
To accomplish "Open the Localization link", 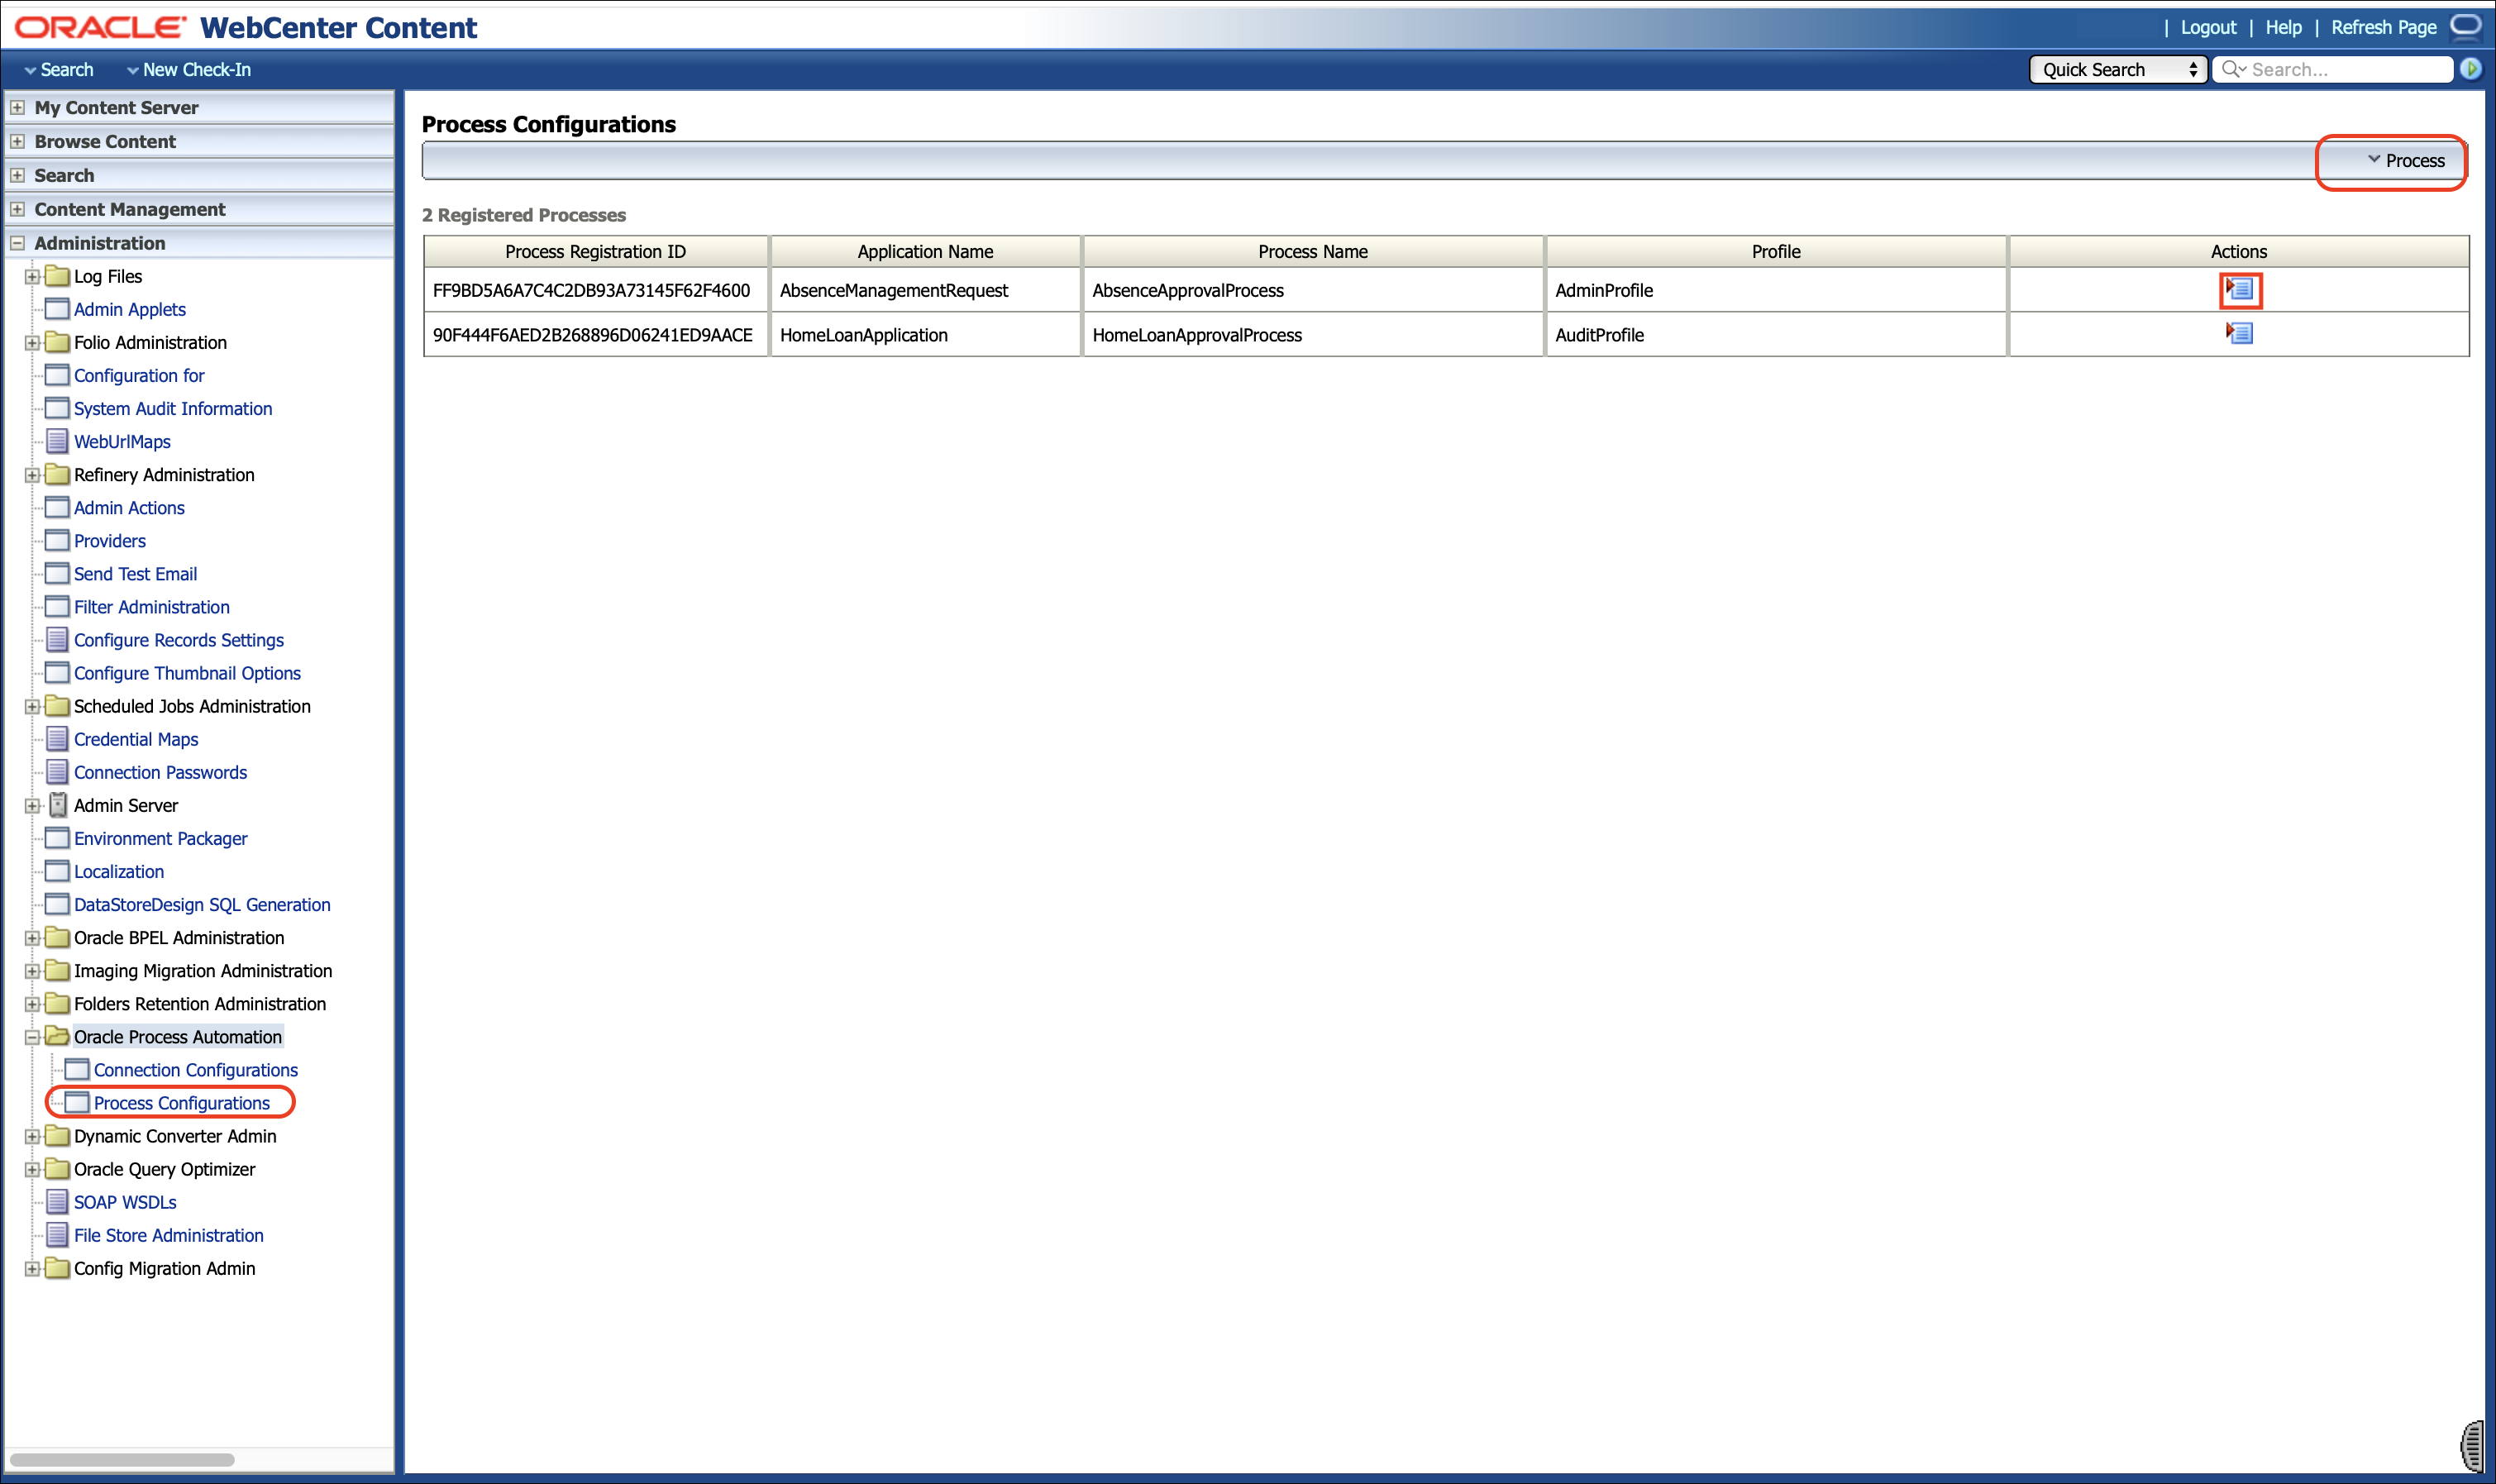I will (x=119, y=871).
